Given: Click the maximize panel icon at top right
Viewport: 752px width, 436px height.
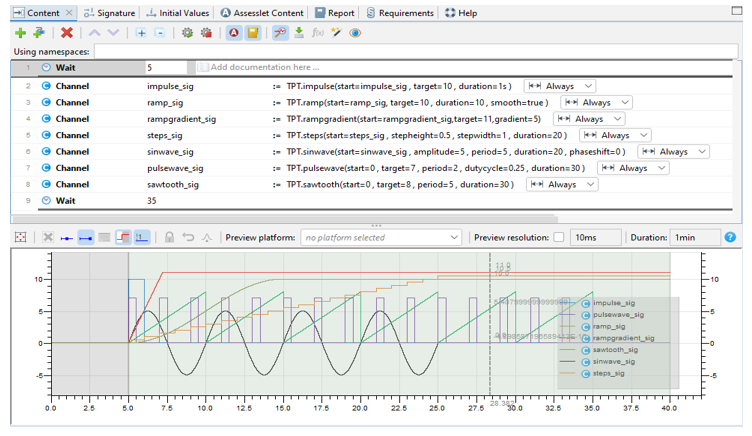Looking at the screenshot, I should tap(737, 11).
